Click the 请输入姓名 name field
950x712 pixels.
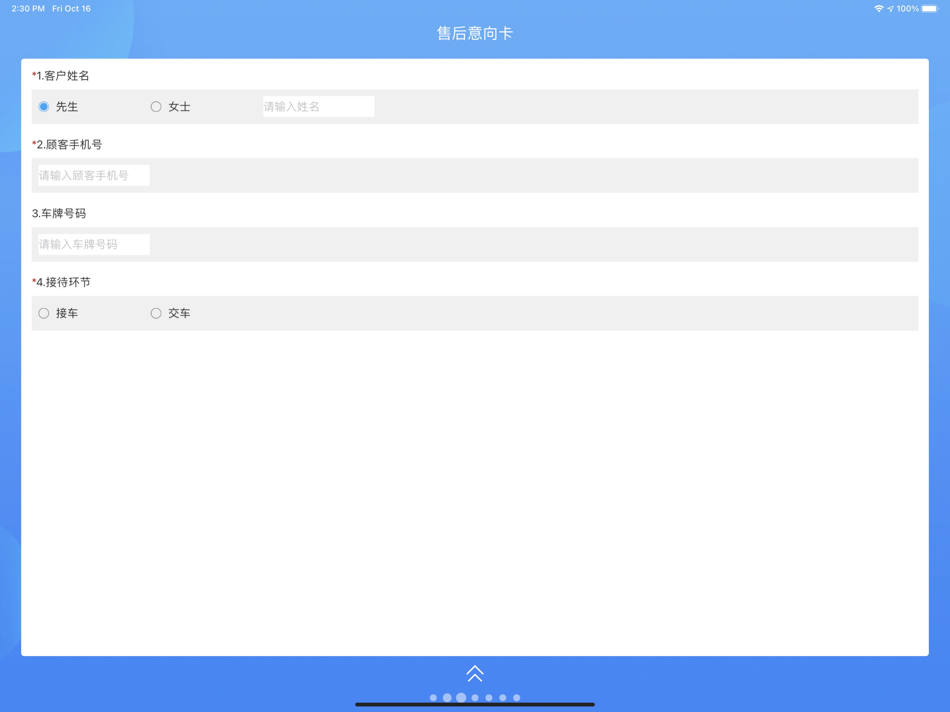pyautogui.click(x=318, y=107)
